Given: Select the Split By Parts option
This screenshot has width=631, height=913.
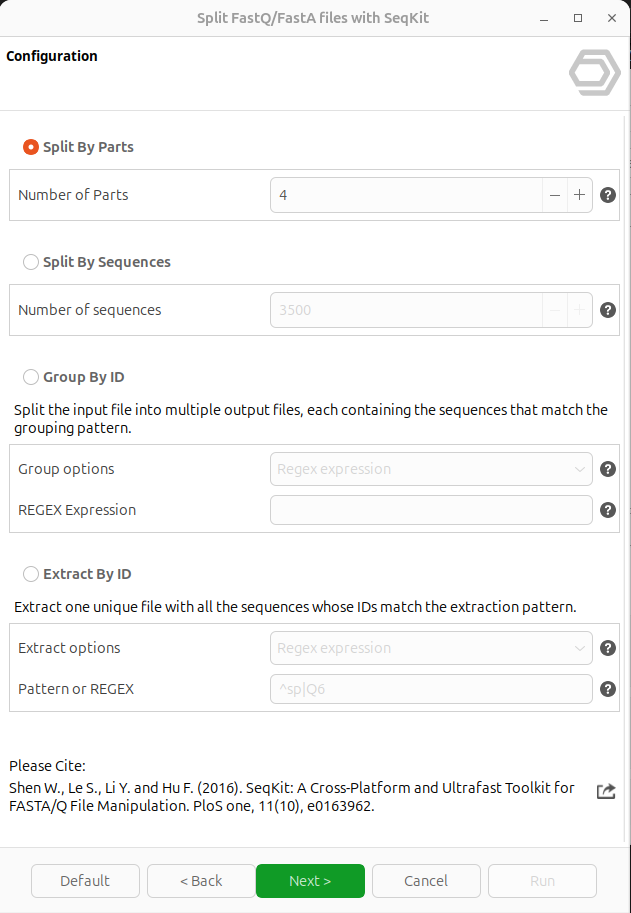Looking at the screenshot, I should [31, 147].
